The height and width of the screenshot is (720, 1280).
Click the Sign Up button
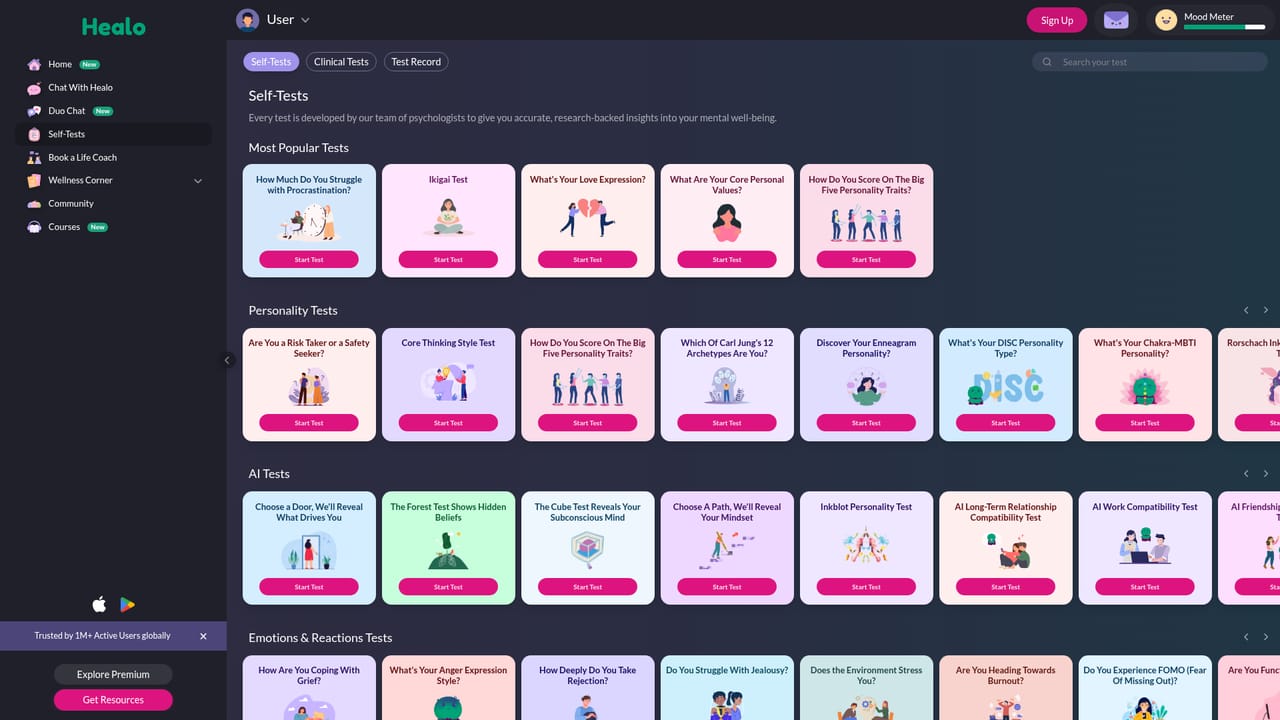pos(1057,20)
